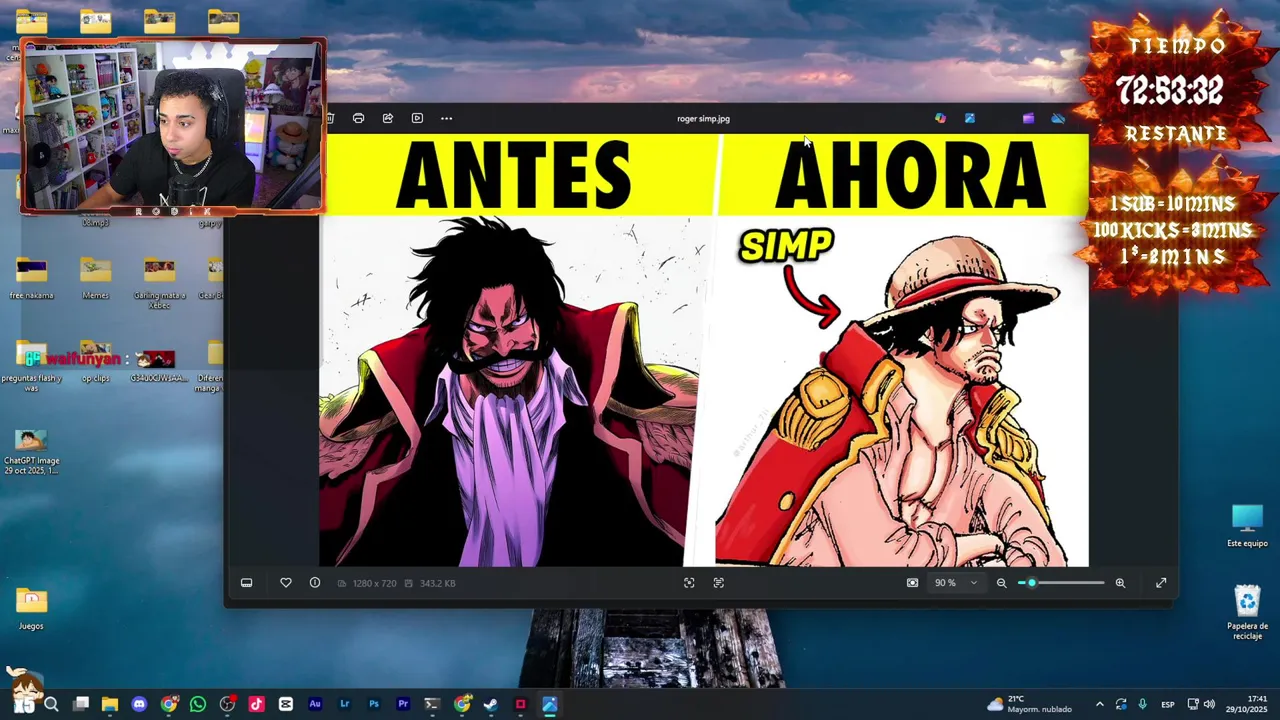Click the active Photos app taskbar icon
1280x720 pixels.
pyautogui.click(x=550, y=704)
